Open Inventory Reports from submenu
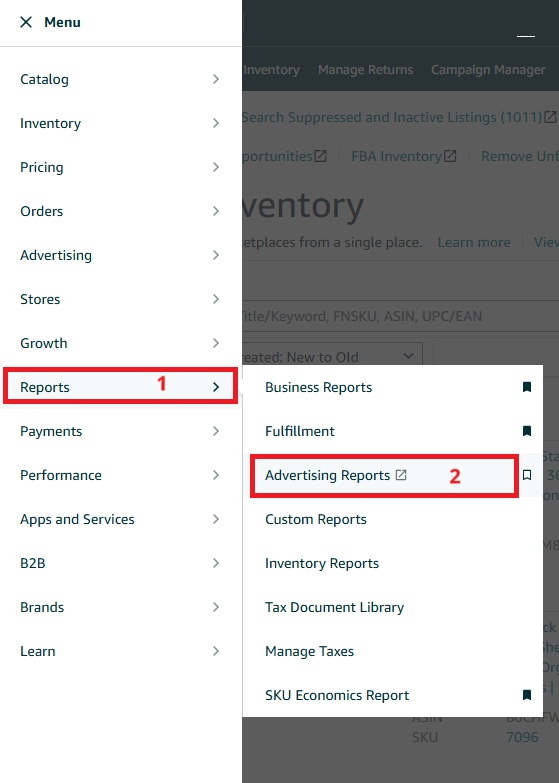 [322, 563]
